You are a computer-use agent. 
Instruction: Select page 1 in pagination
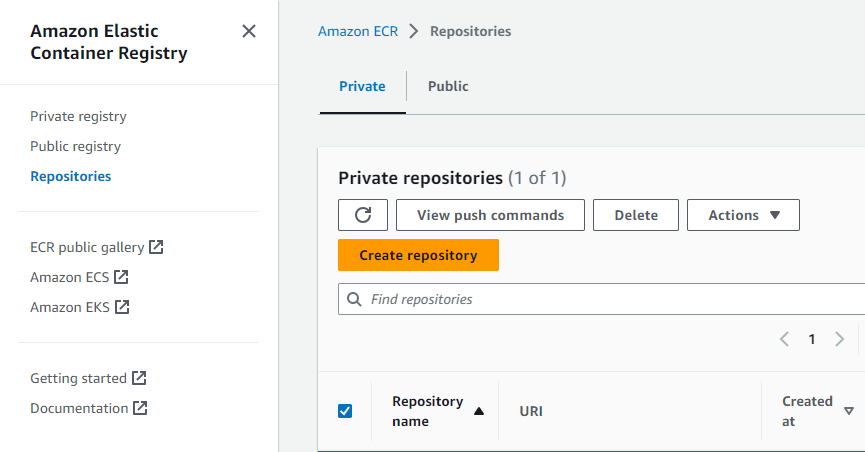(812, 339)
